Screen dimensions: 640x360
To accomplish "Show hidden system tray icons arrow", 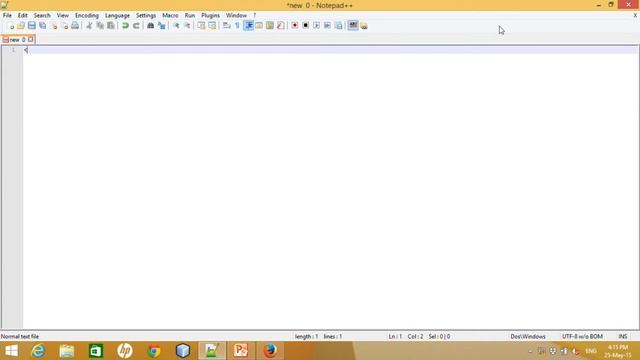I will point(530,351).
